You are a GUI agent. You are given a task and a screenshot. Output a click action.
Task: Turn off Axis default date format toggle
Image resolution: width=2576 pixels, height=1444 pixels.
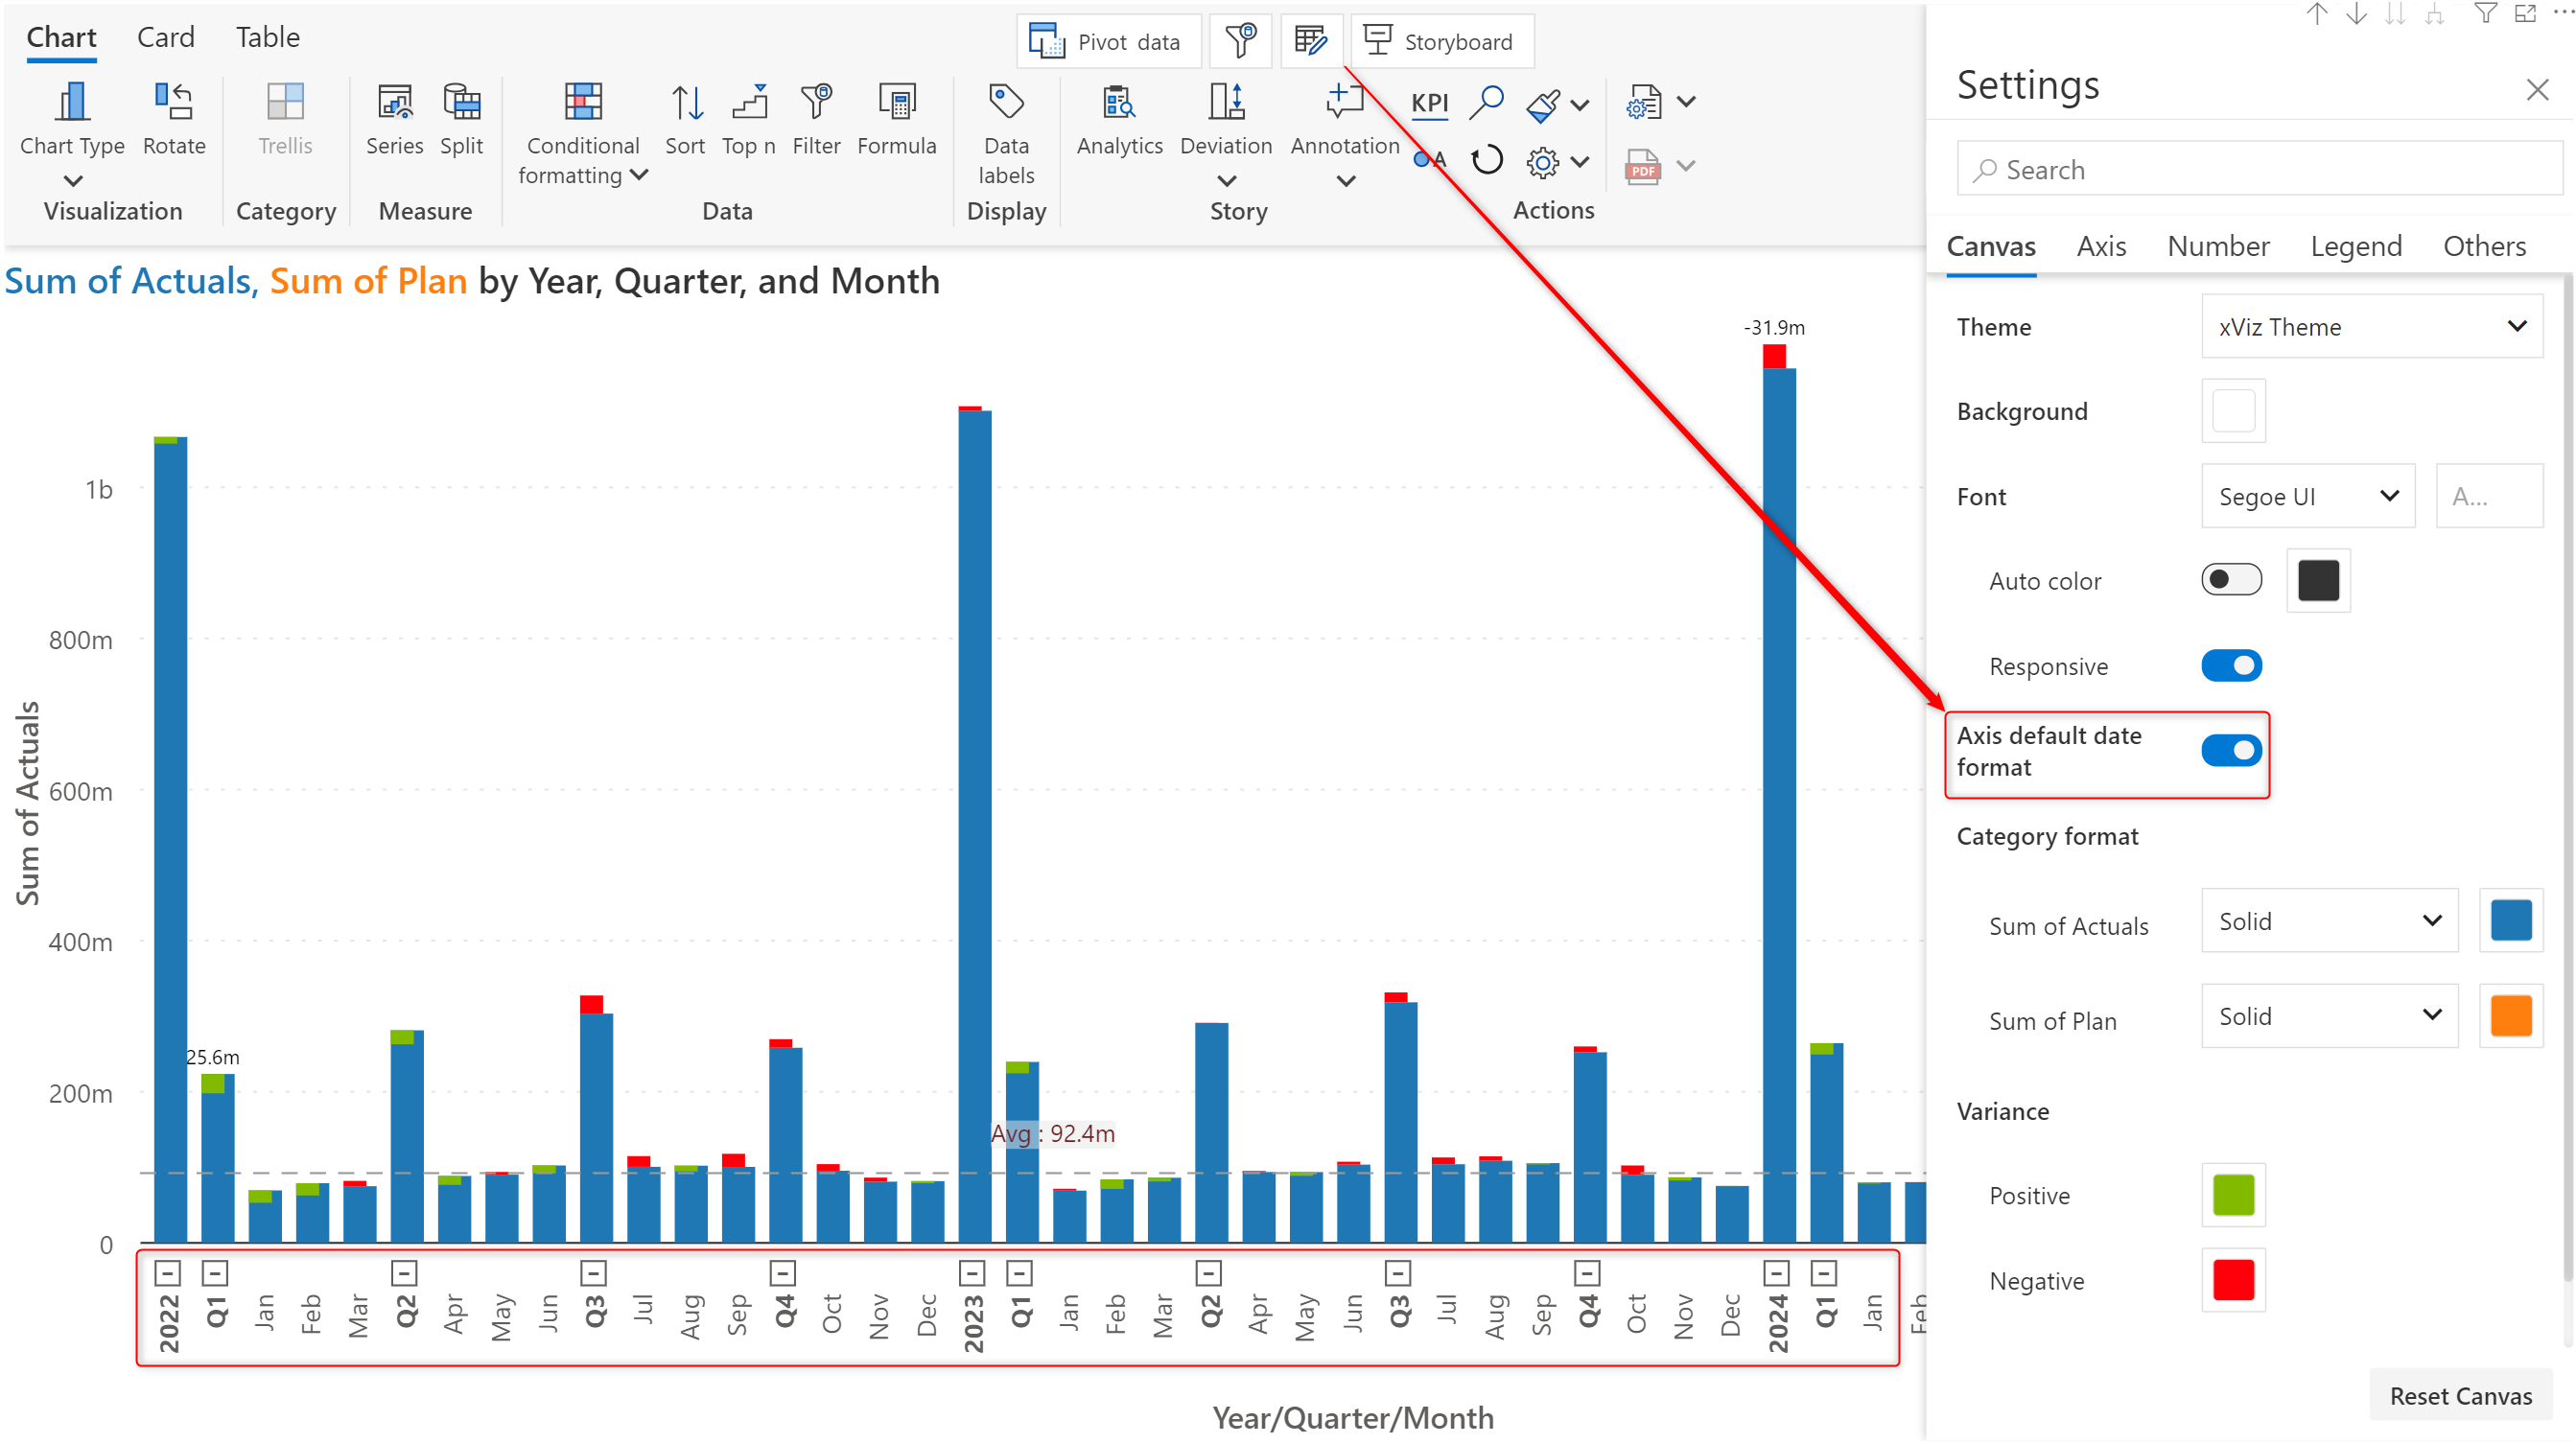(2231, 751)
